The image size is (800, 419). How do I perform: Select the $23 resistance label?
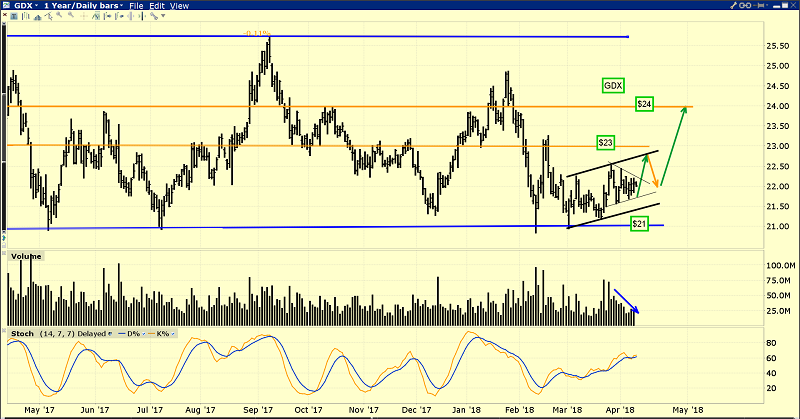[x=606, y=142]
